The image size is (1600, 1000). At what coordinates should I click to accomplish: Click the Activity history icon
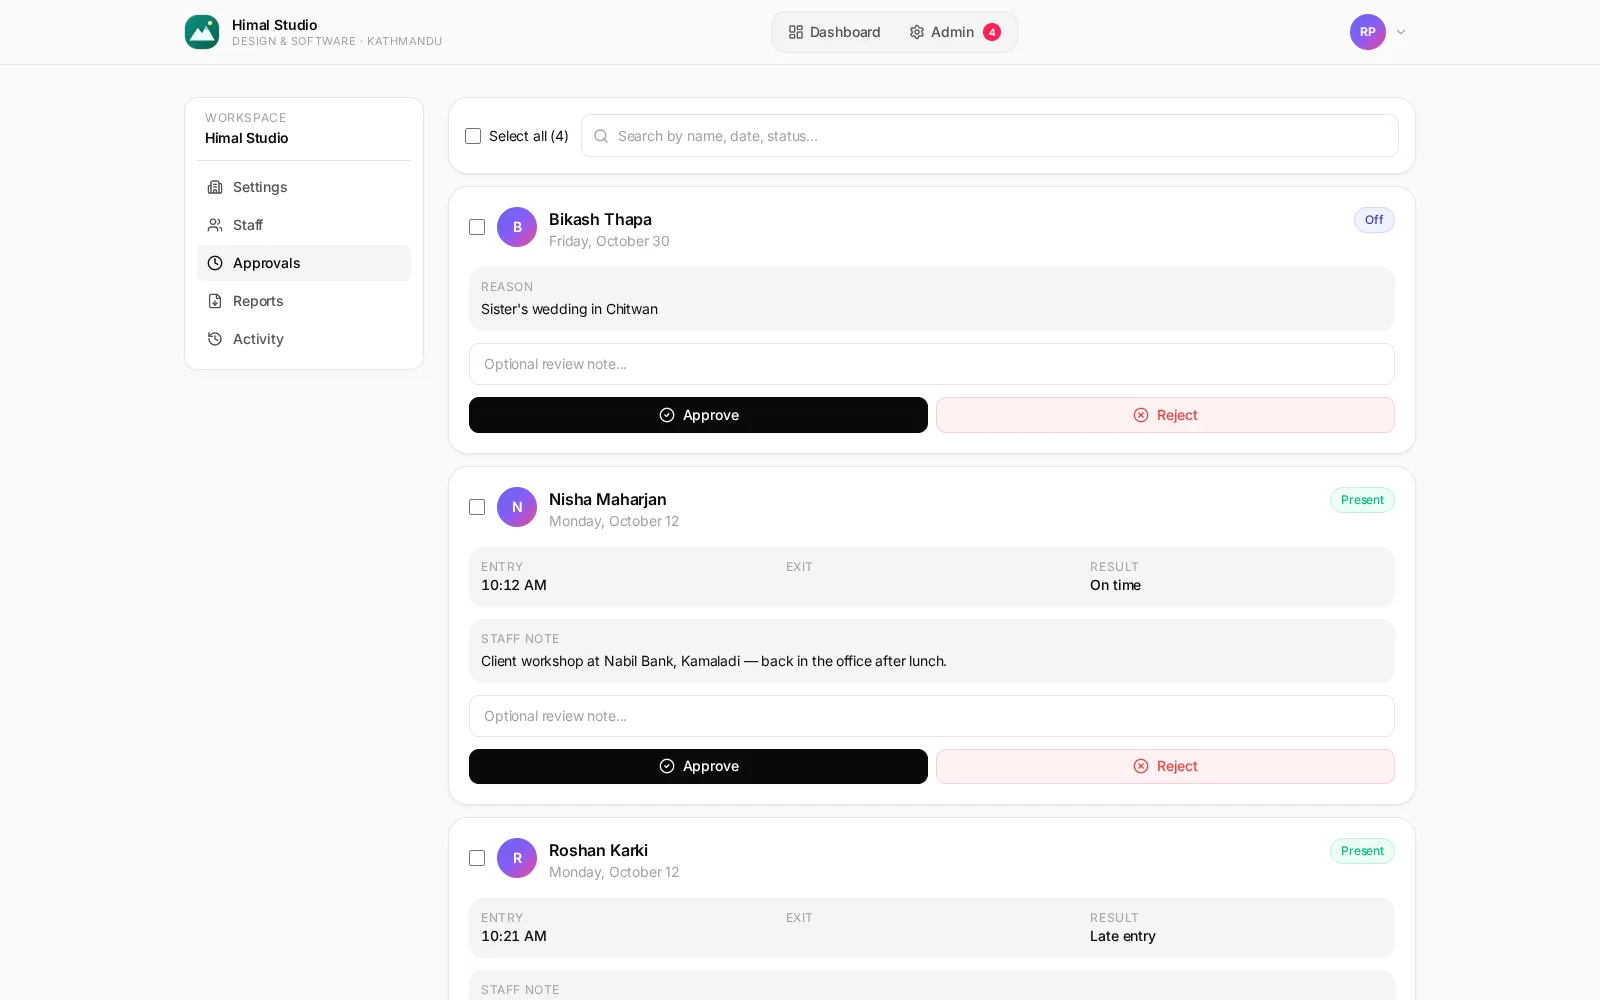coord(215,339)
